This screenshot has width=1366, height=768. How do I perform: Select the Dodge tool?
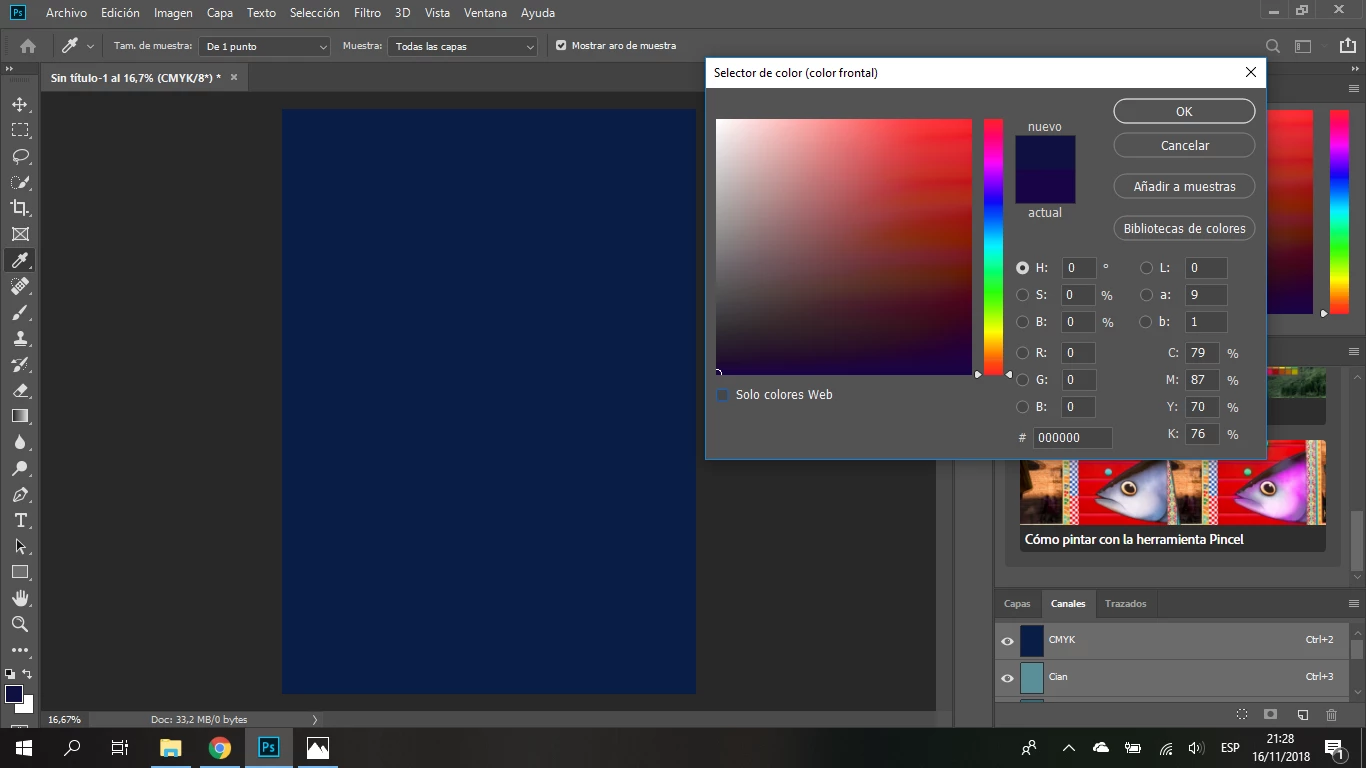[x=20, y=468]
